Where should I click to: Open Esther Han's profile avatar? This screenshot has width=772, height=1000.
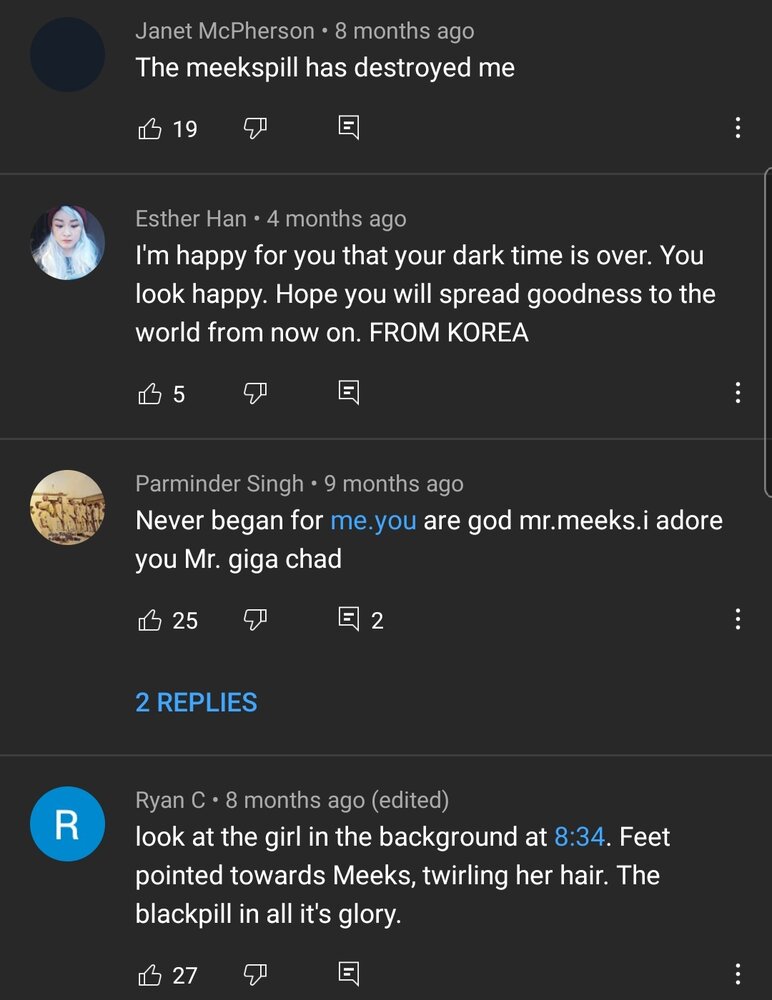click(x=68, y=242)
